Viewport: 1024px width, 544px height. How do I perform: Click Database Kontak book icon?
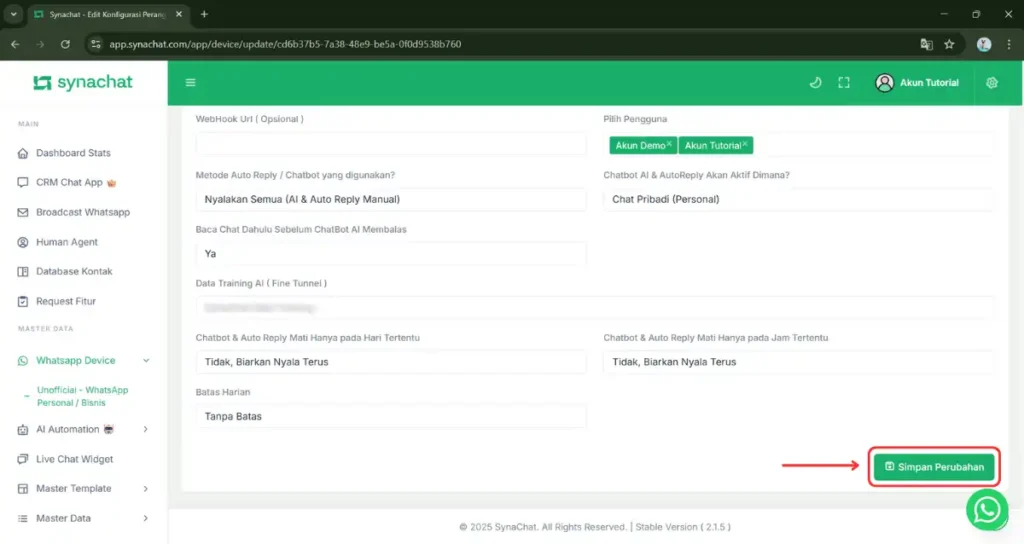point(23,271)
